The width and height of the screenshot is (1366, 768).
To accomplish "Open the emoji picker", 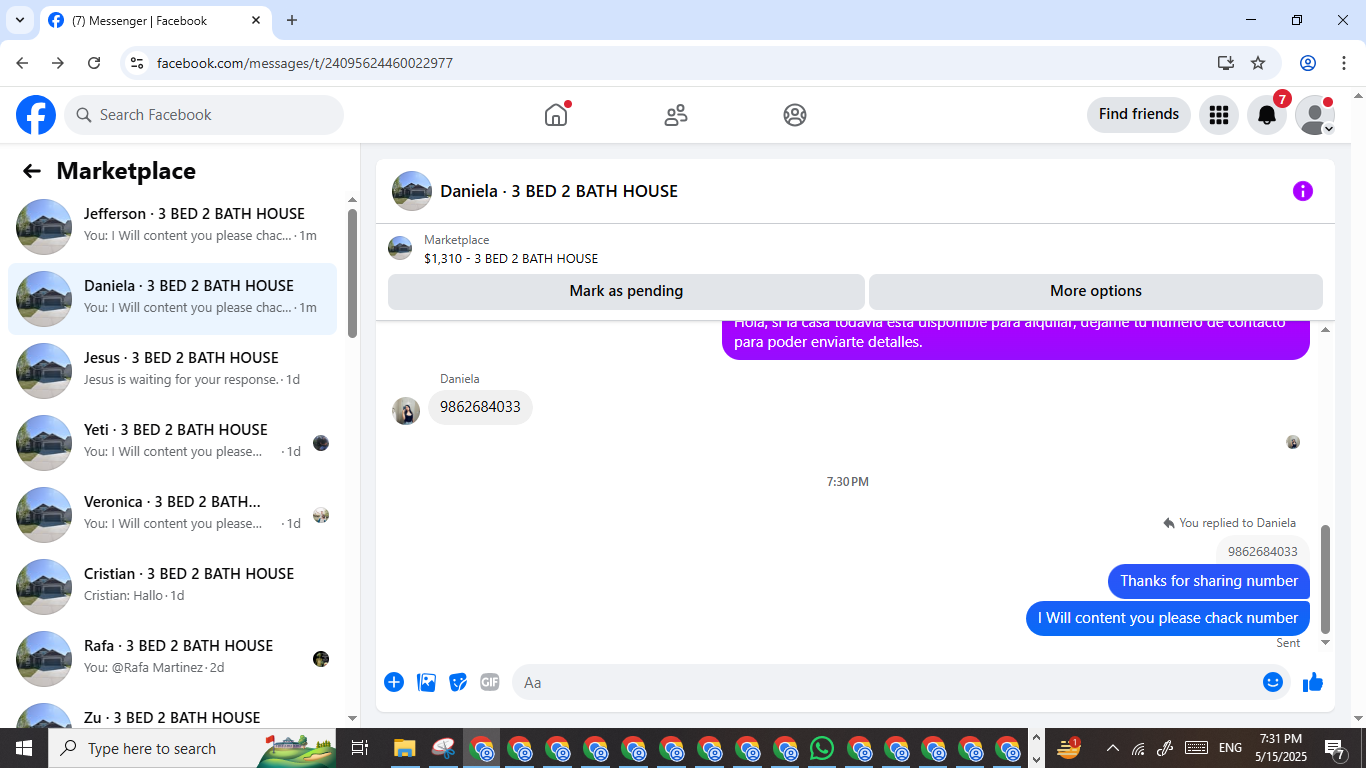I will (x=1273, y=682).
